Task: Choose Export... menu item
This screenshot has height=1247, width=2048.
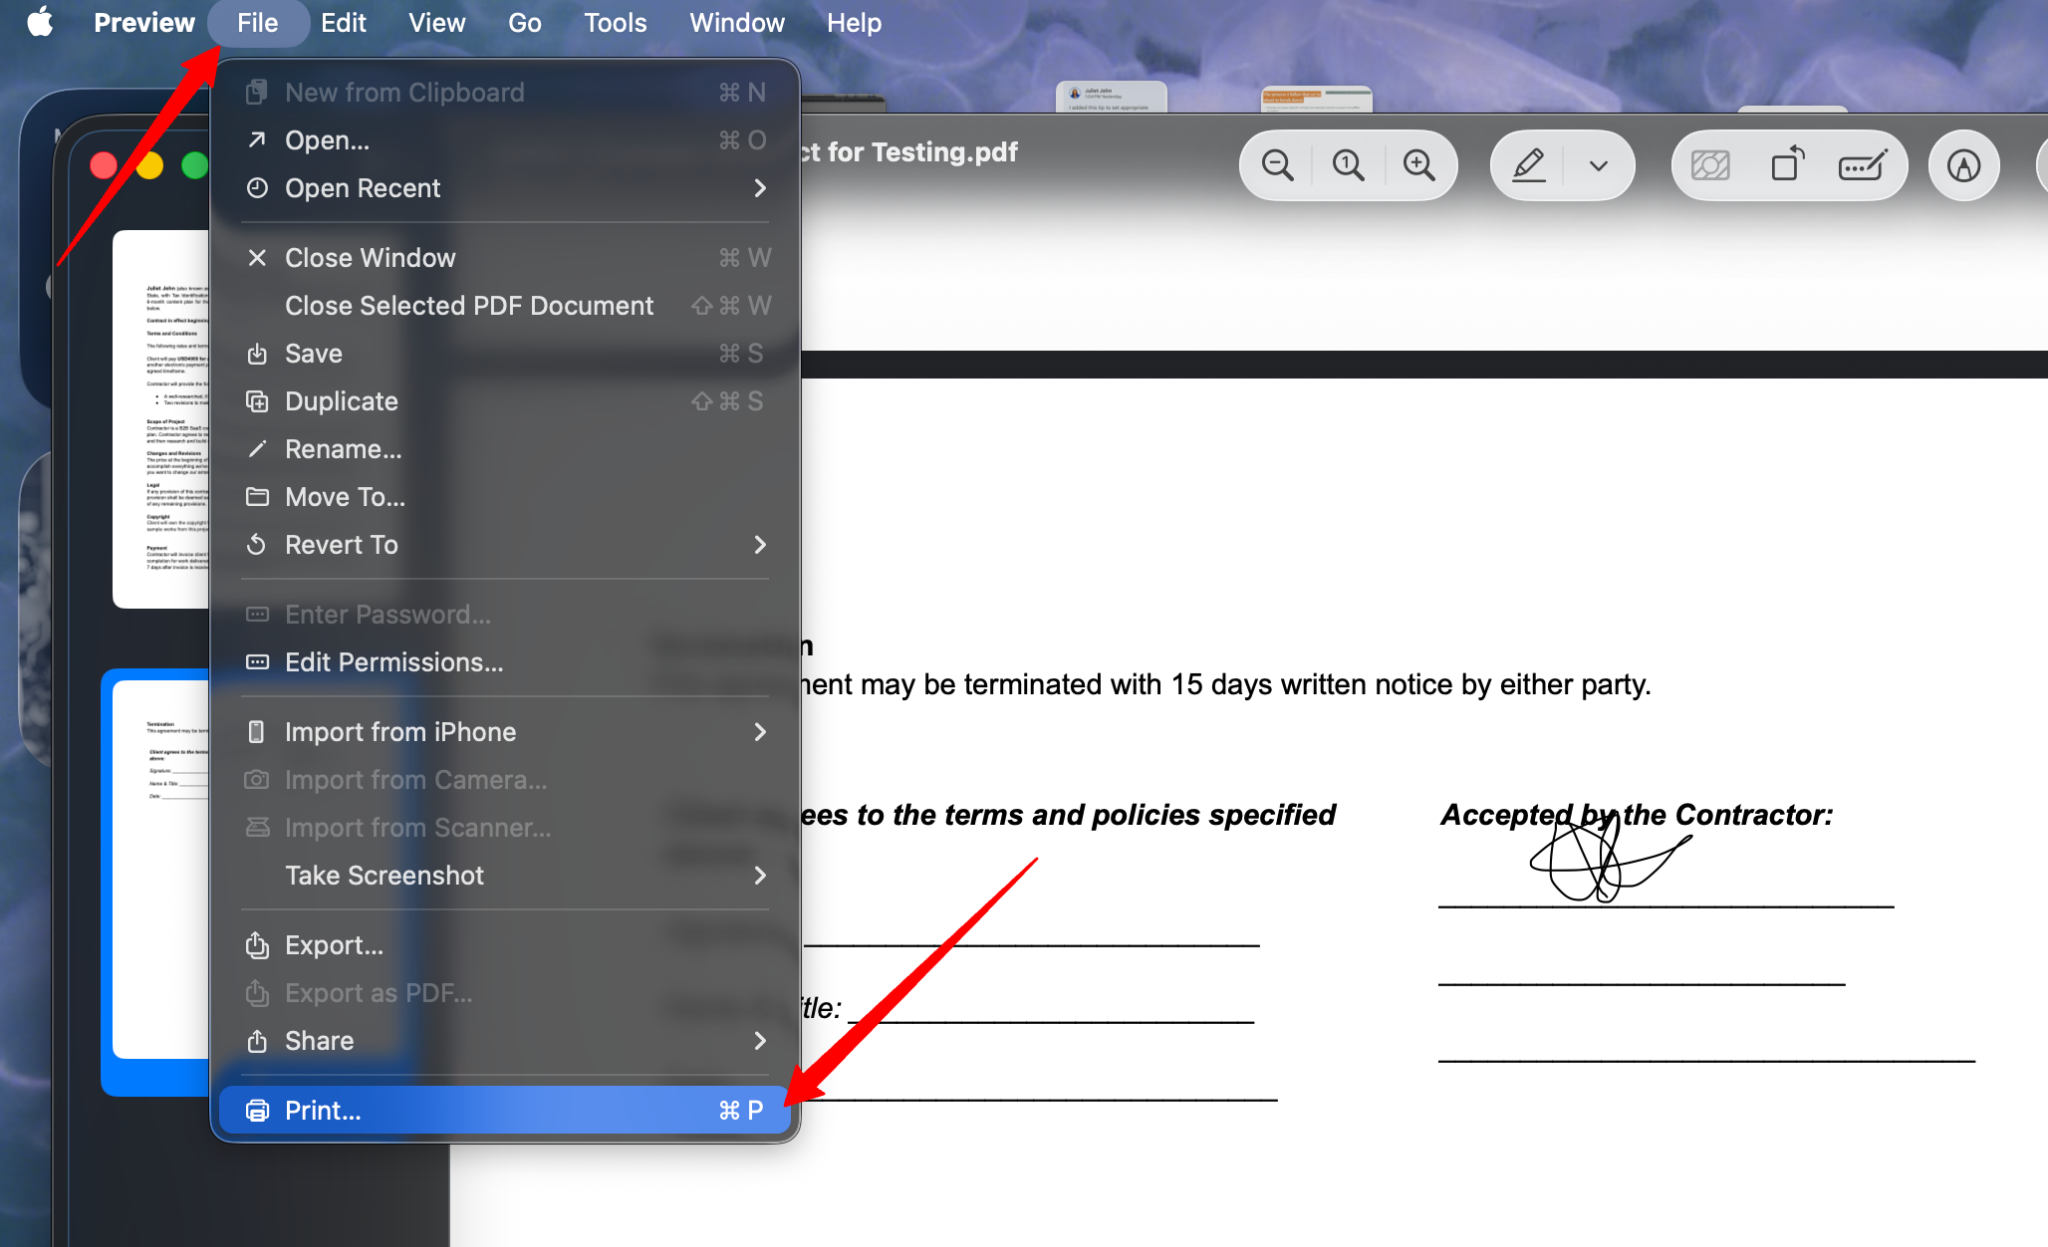Action: 505,946
